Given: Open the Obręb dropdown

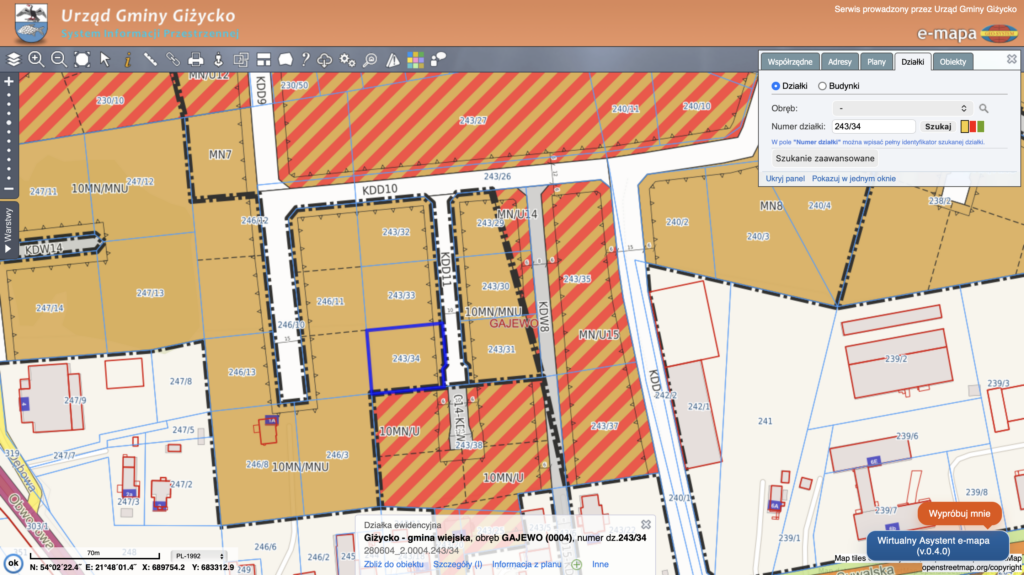Looking at the screenshot, I should click(902, 108).
